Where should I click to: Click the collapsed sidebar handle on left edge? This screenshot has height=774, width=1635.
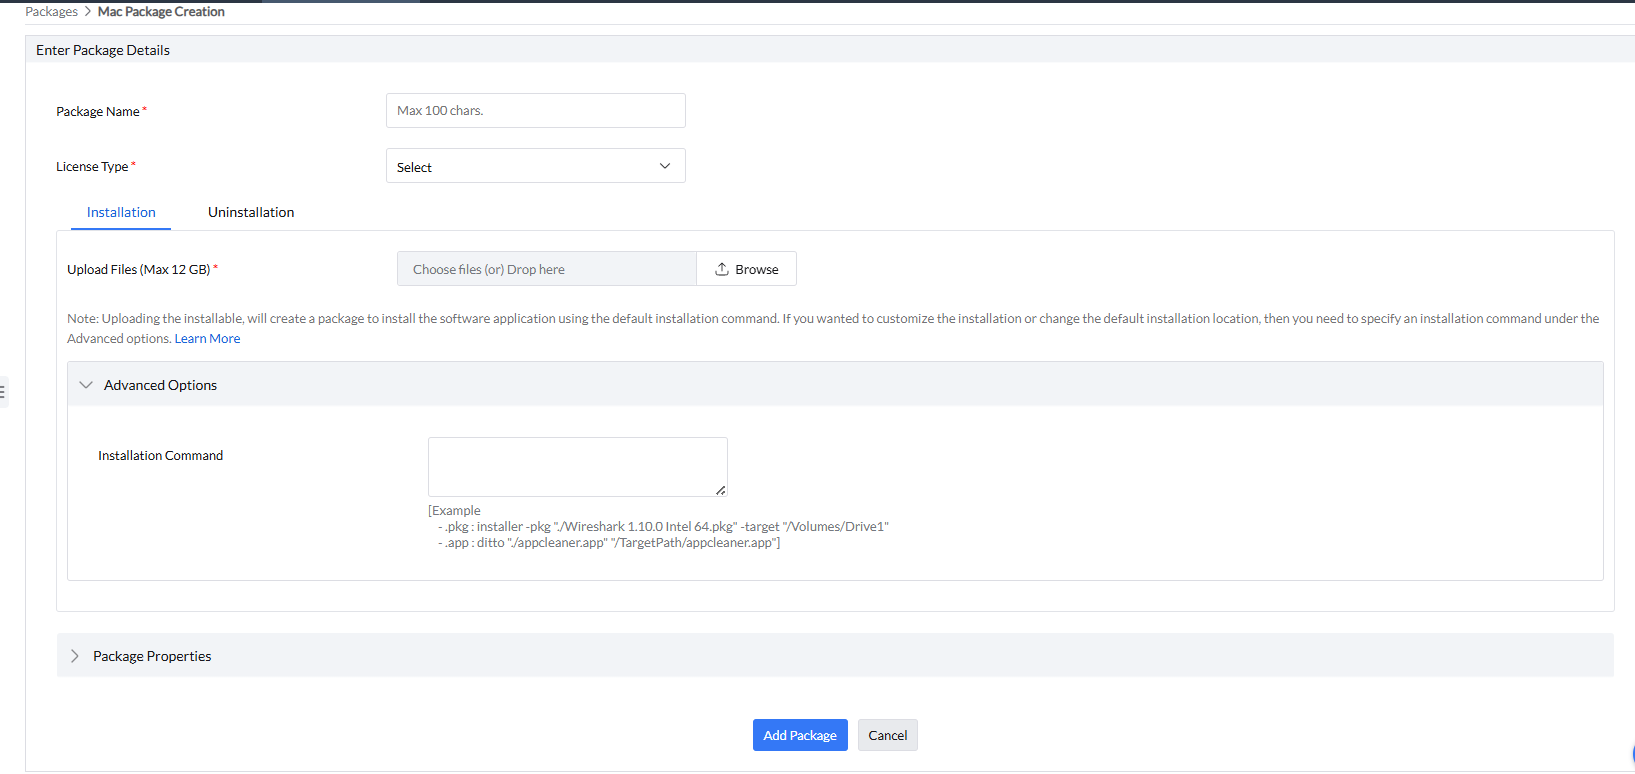[x=3, y=391]
